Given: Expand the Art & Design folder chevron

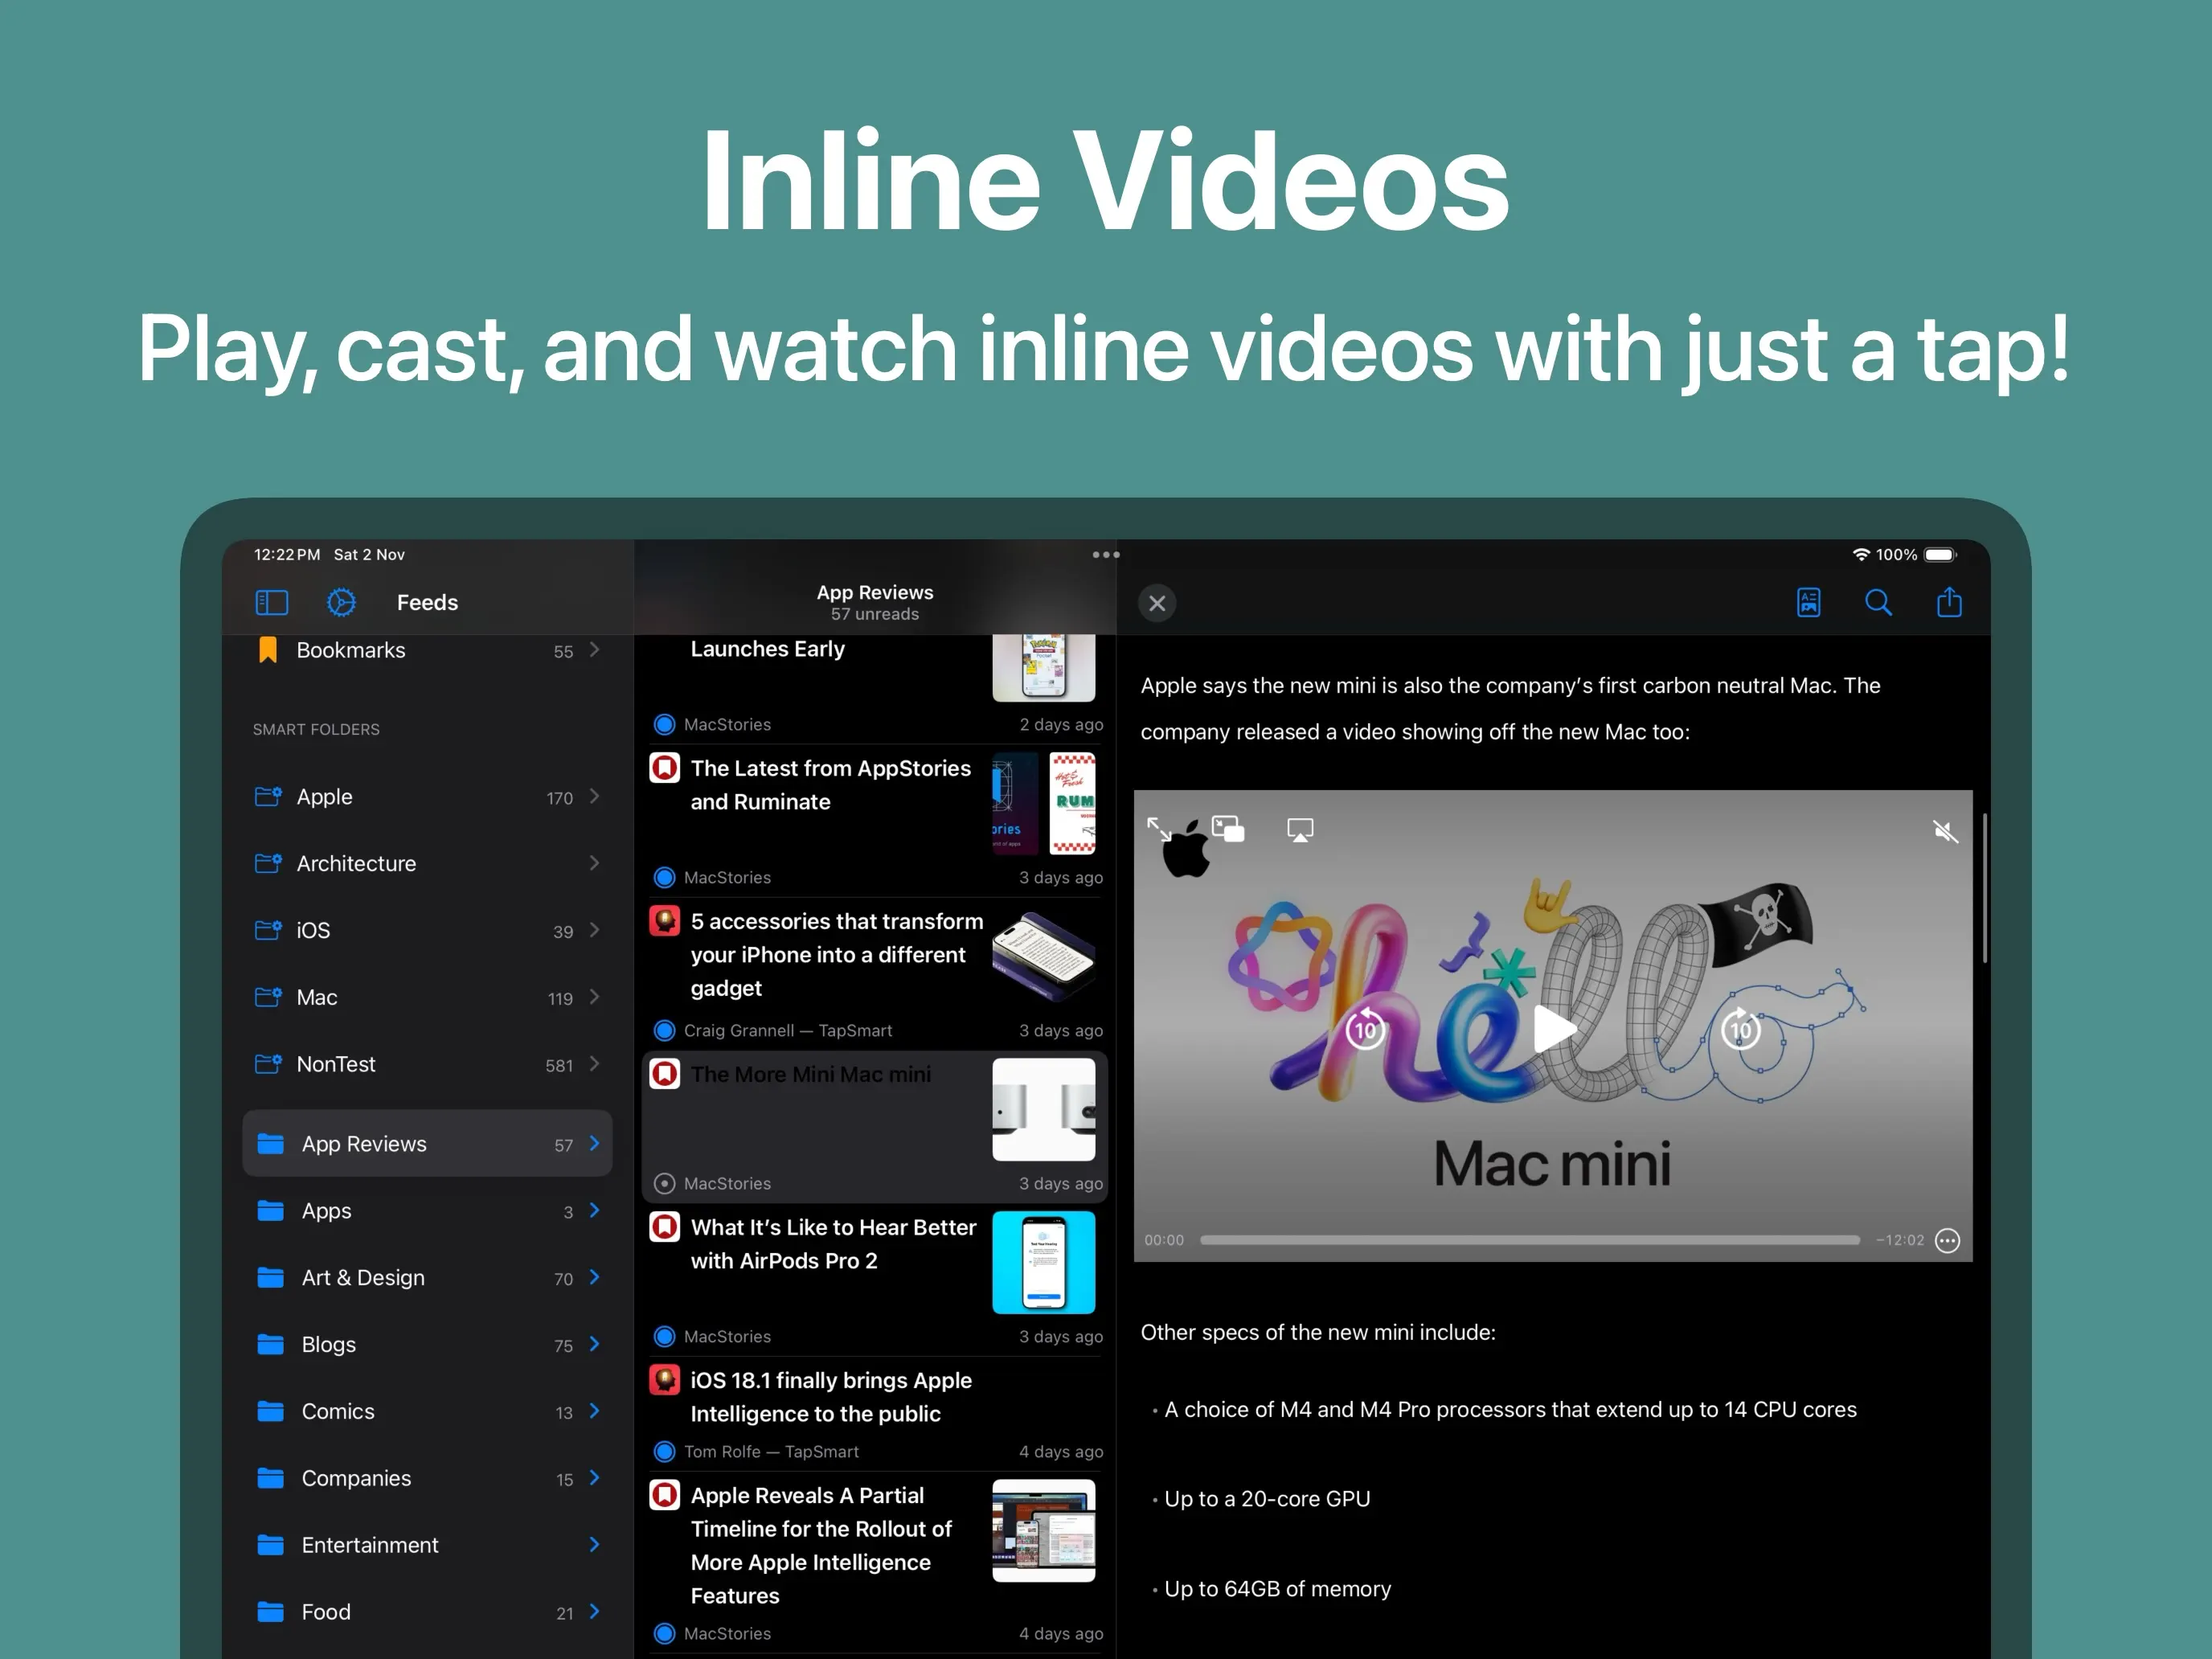Looking at the screenshot, I should click(x=594, y=1277).
